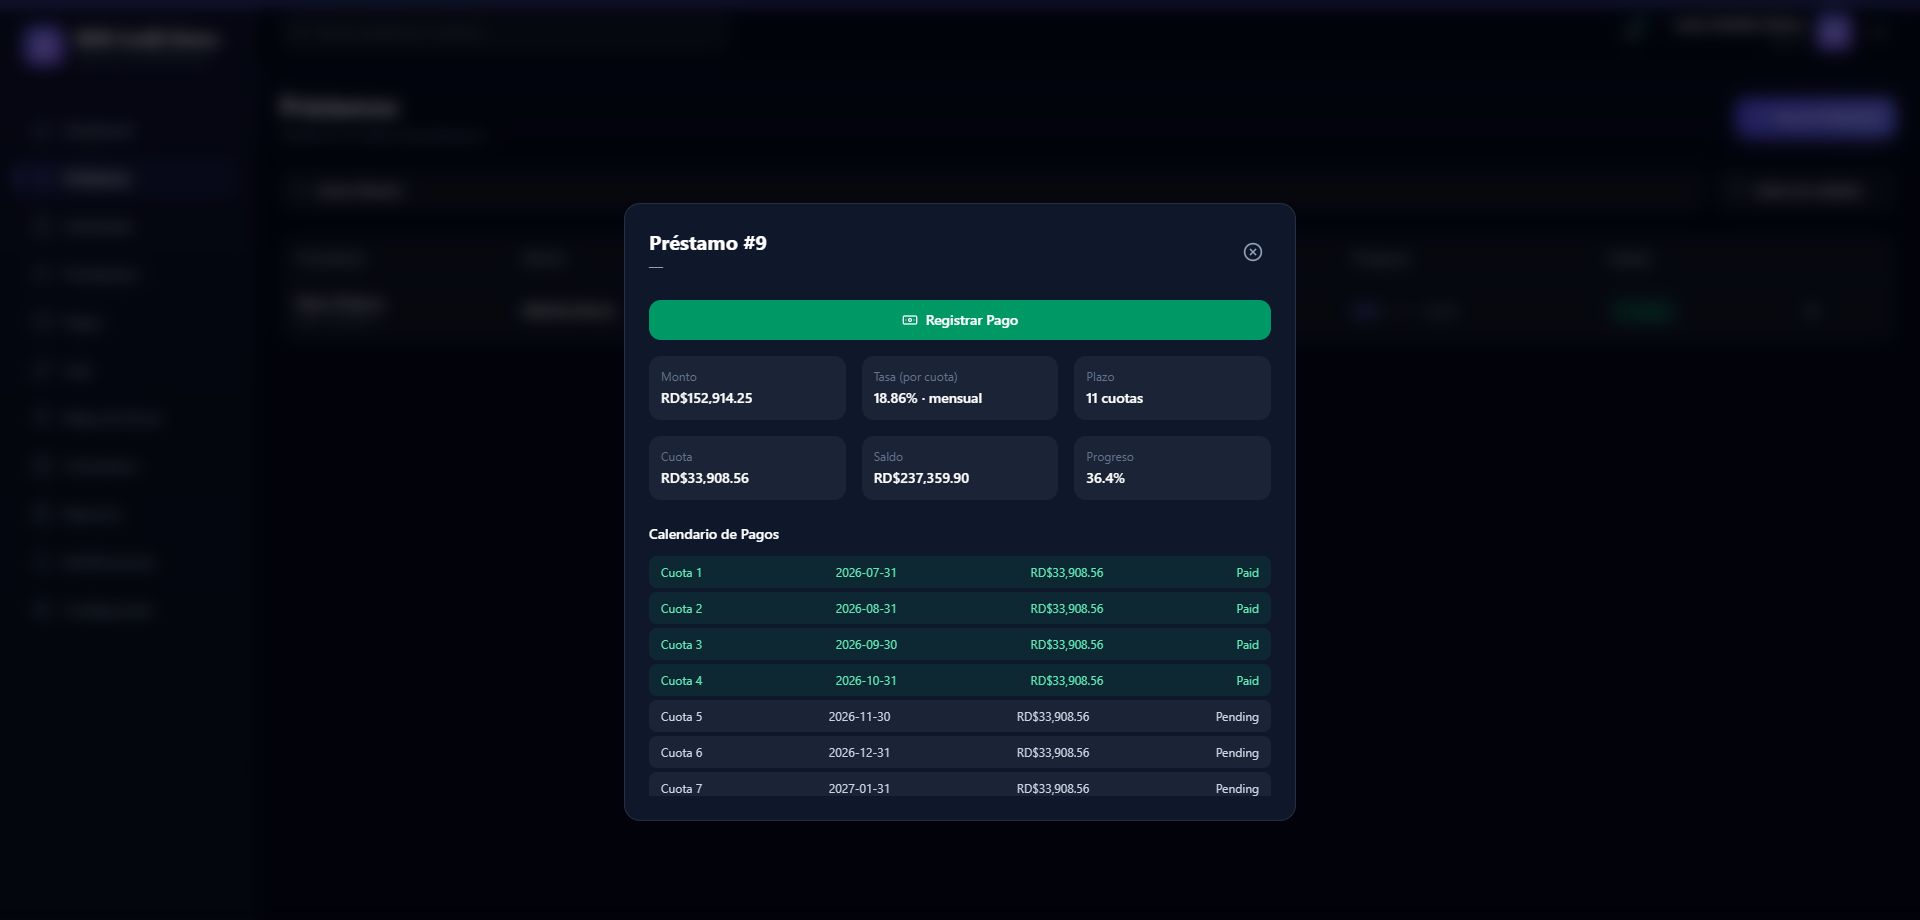Click Pending status of Cuota 5

[x=1237, y=717]
